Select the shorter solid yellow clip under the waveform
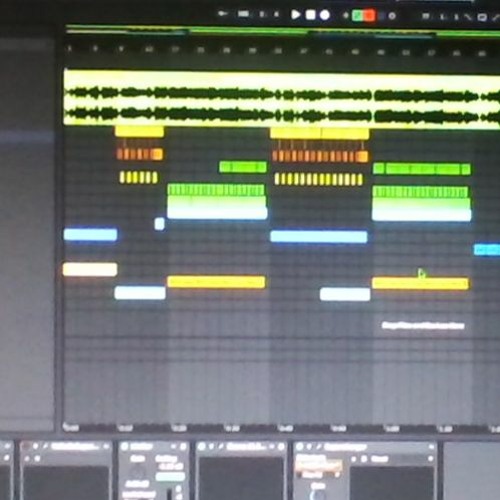This screenshot has height=500, width=500. 139,131
